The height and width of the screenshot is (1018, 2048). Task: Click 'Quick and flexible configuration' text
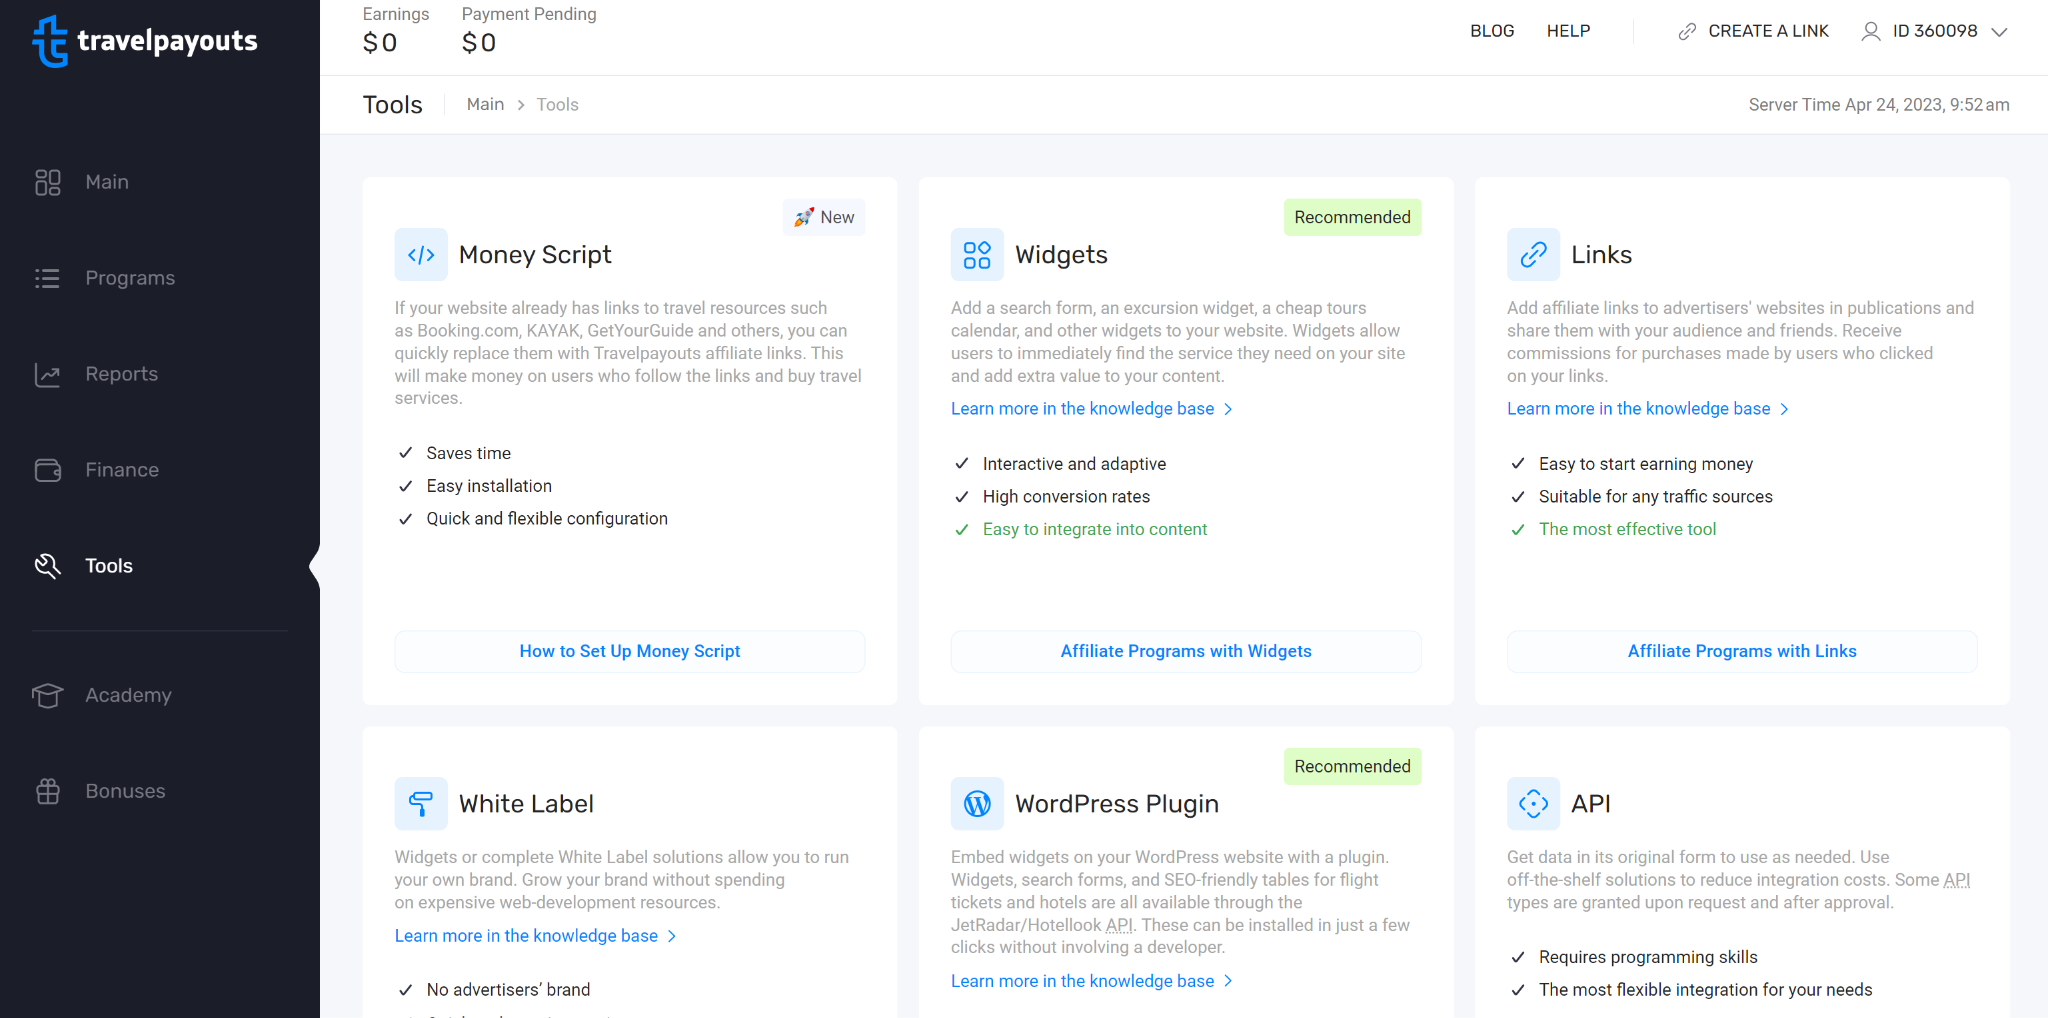(x=547, y=519)
